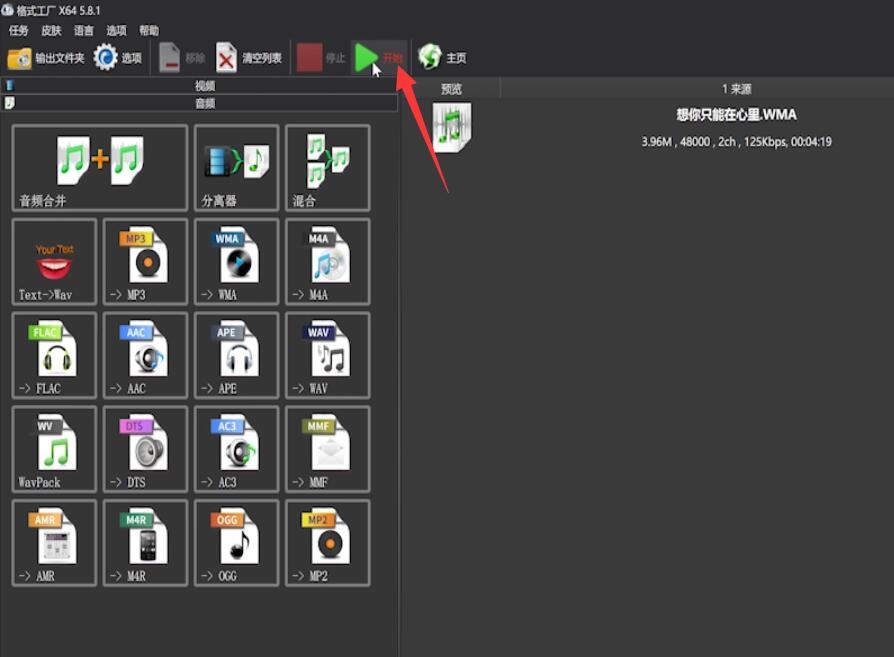894x657 pixels.
Task: Choose the Text->Wav converter
Action: [54, 262]
